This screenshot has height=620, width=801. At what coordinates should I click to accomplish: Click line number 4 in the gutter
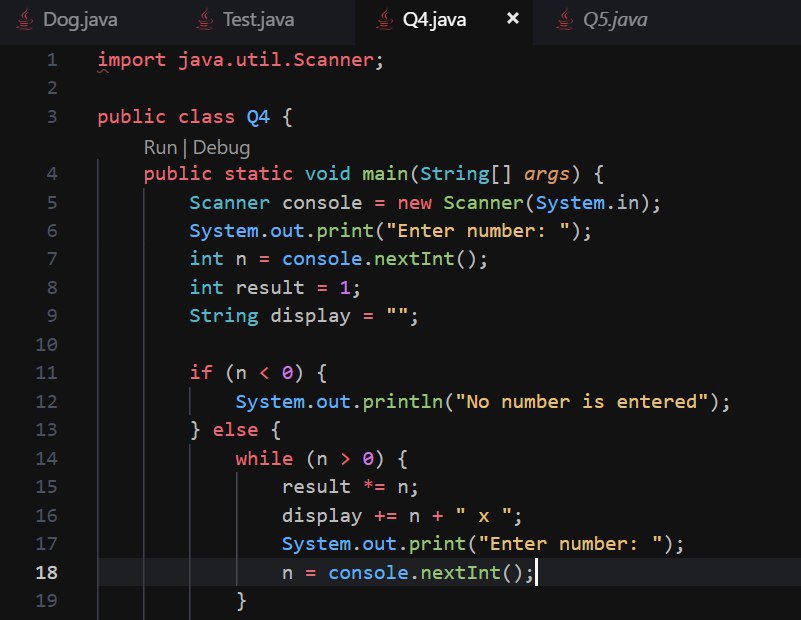(x=52, y=174)
